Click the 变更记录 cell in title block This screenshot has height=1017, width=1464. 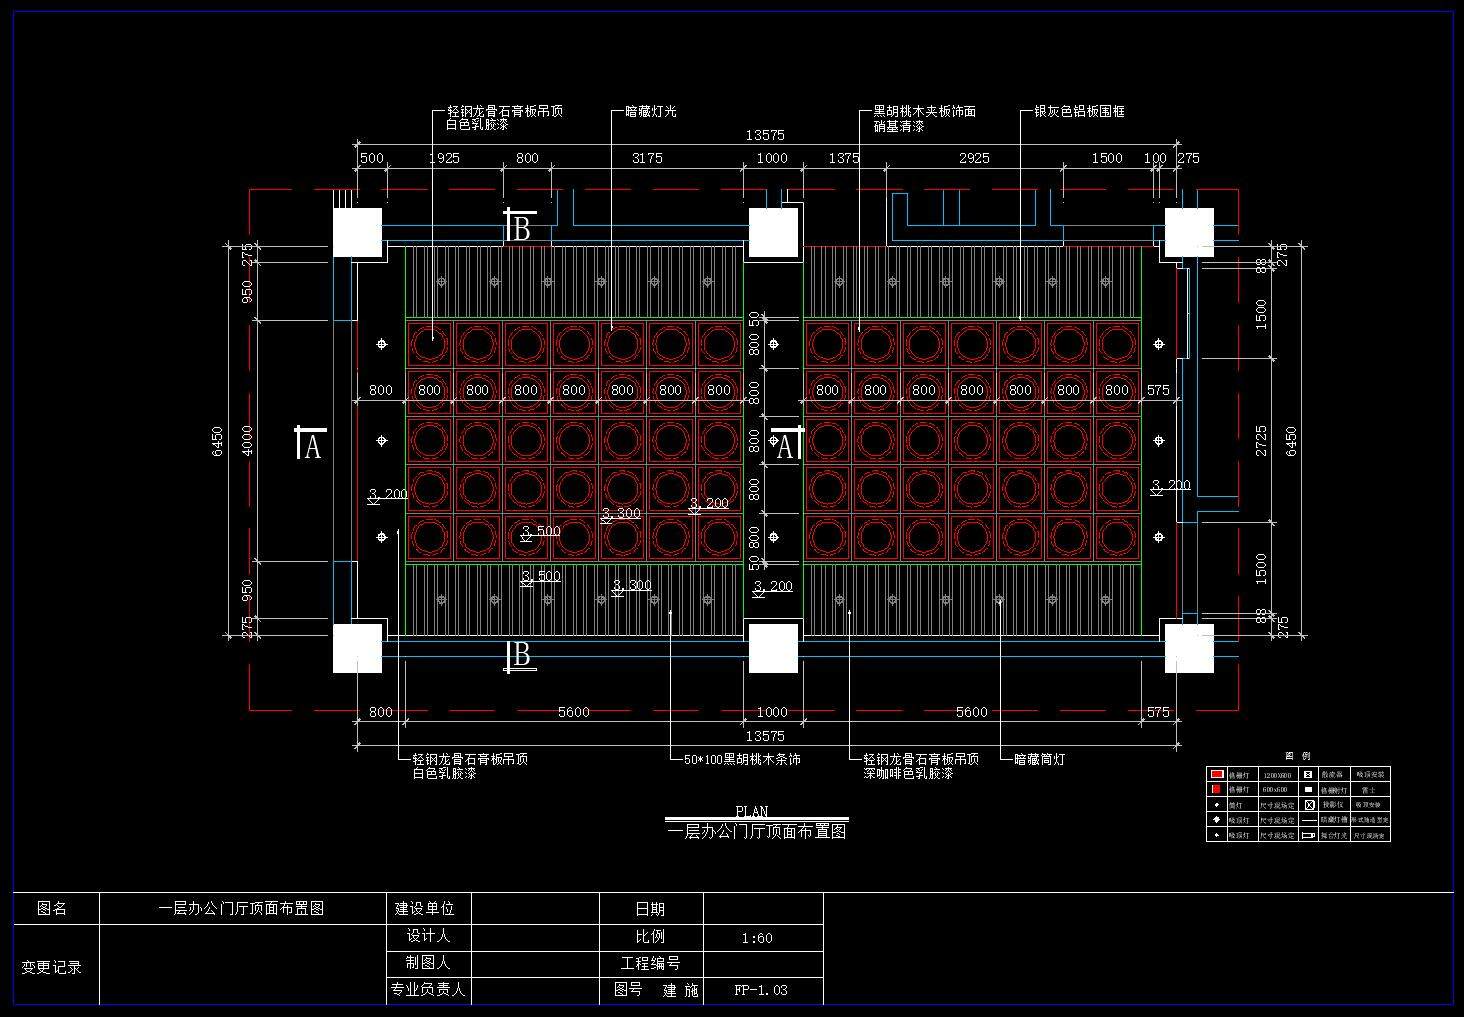point(52,967)
